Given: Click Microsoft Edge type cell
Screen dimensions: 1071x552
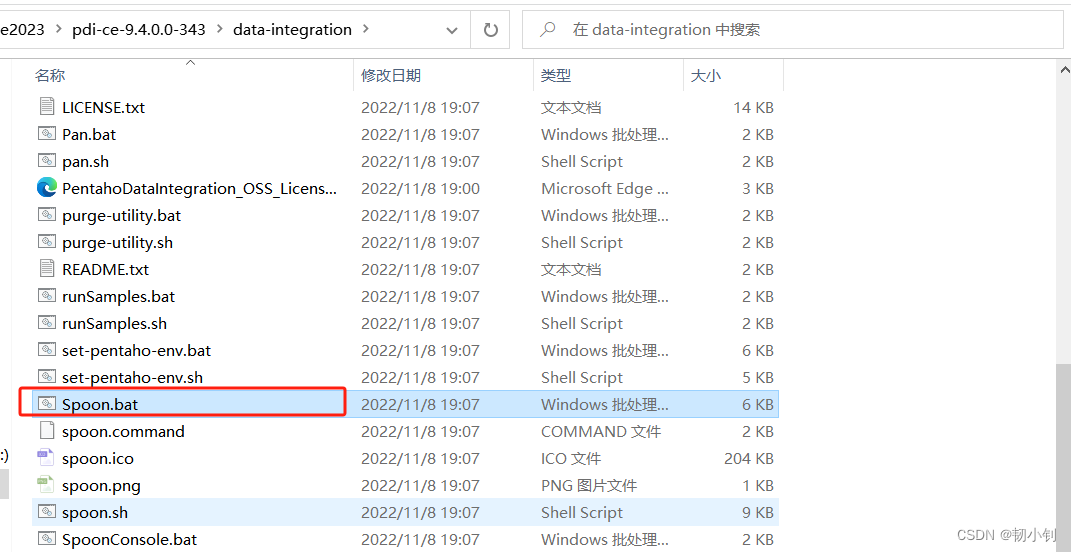Looking at the screenshot, I should click(x=605, y=188).
